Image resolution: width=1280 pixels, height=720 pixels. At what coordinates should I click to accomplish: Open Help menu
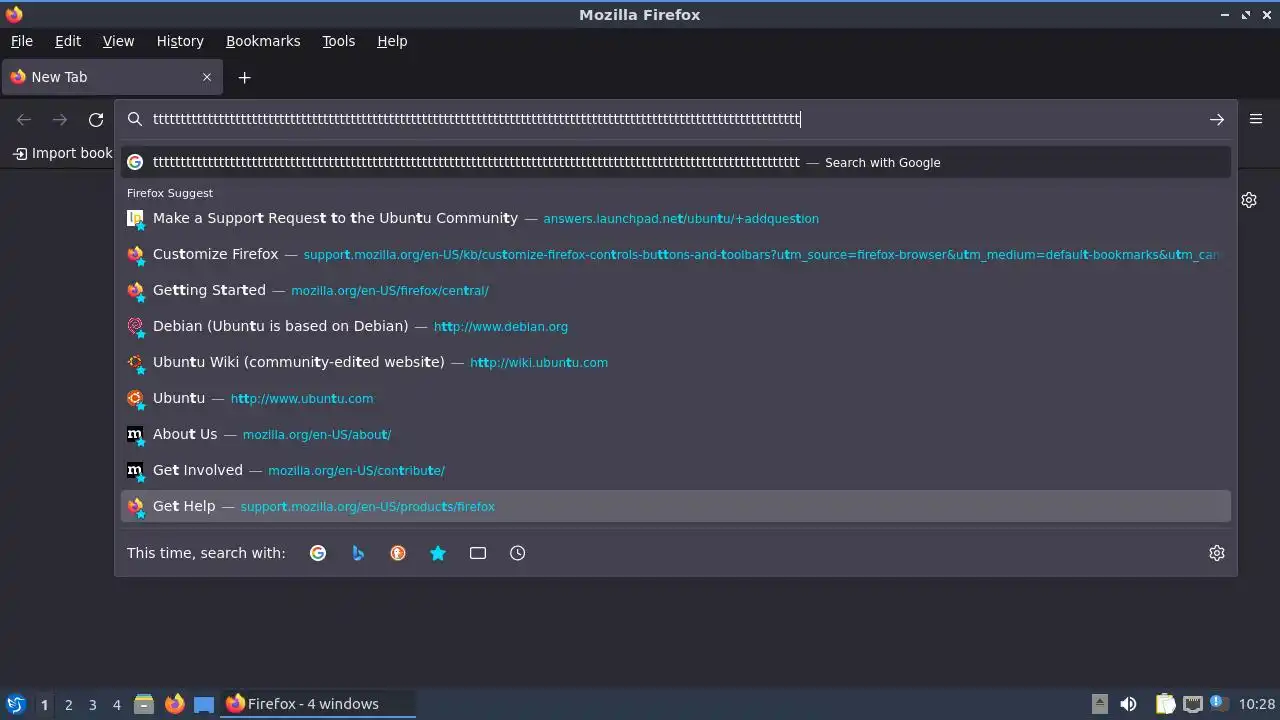point(392,41)
